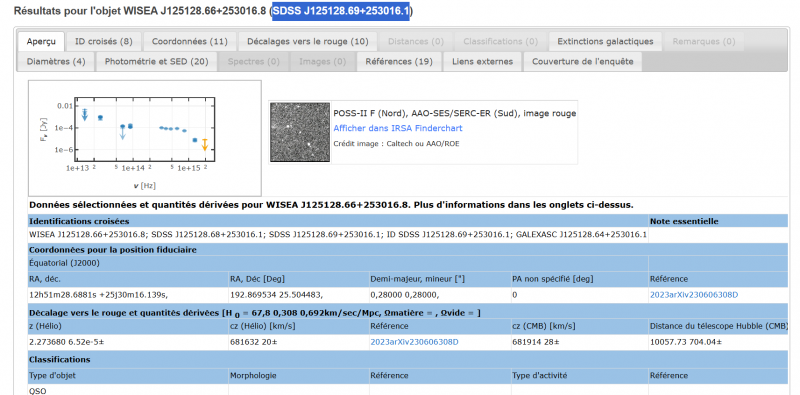Click RA value 12h51m28.6881s +25j30m16.139s
Image resolution: width=800 pixels, height=395 pixels.
click(x=99, y=295)
